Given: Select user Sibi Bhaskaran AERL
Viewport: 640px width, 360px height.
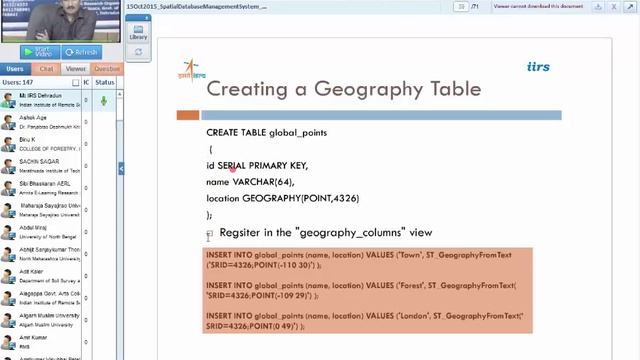Looking at the screenshot, I should [41, 188].
